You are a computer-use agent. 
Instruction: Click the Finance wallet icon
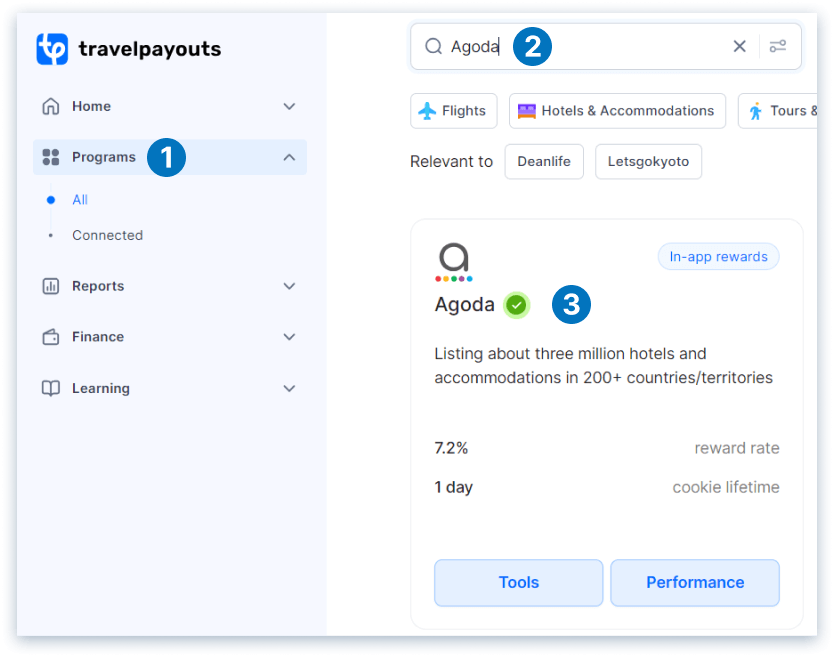[x=51, y=337]
